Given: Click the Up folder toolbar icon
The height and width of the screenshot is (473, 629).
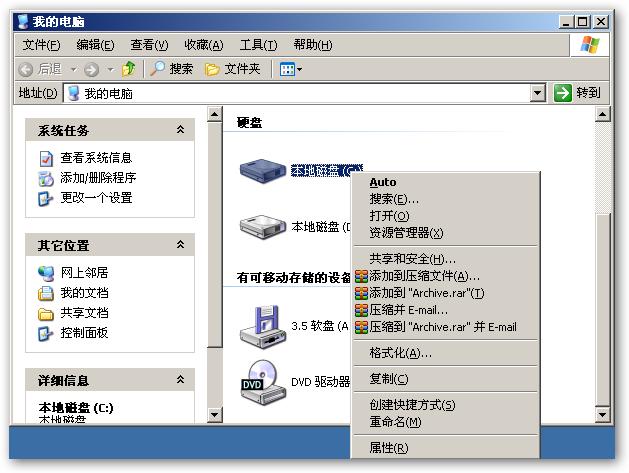Looking at the screenshot, I should click(x=128, y=69).
